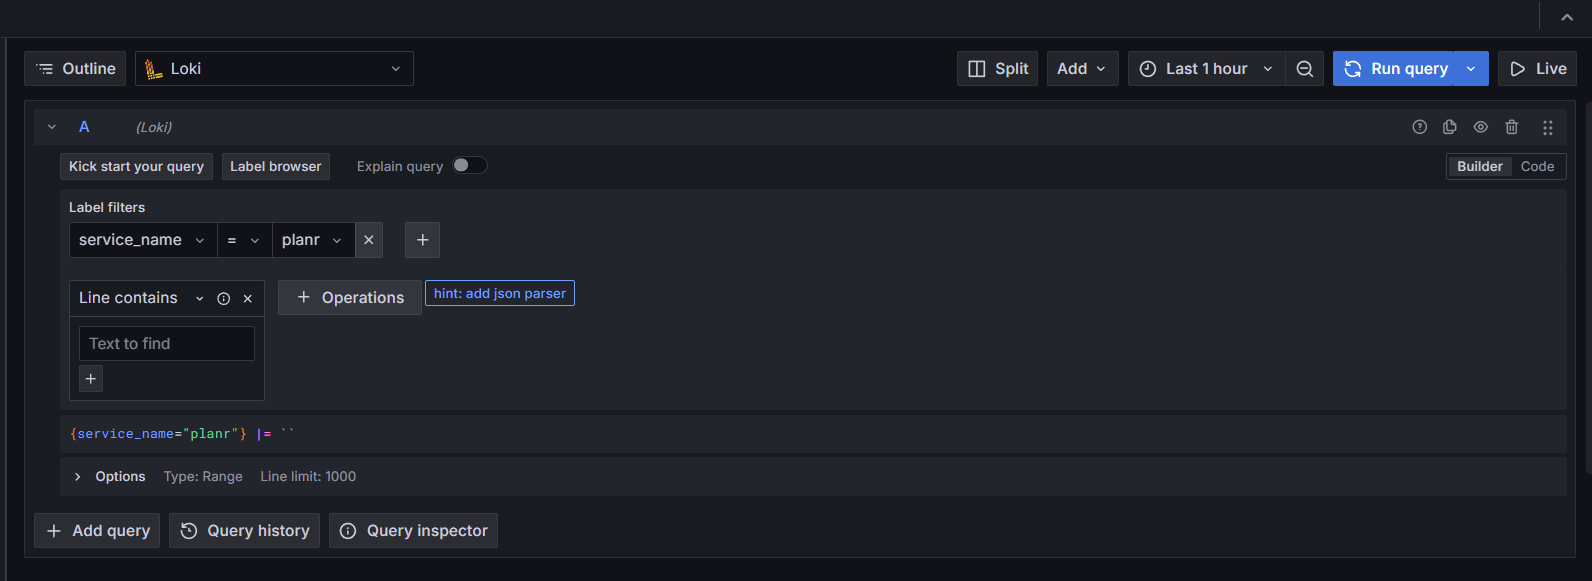
Task: Click the add json parser hint
Action: point(499,293)
